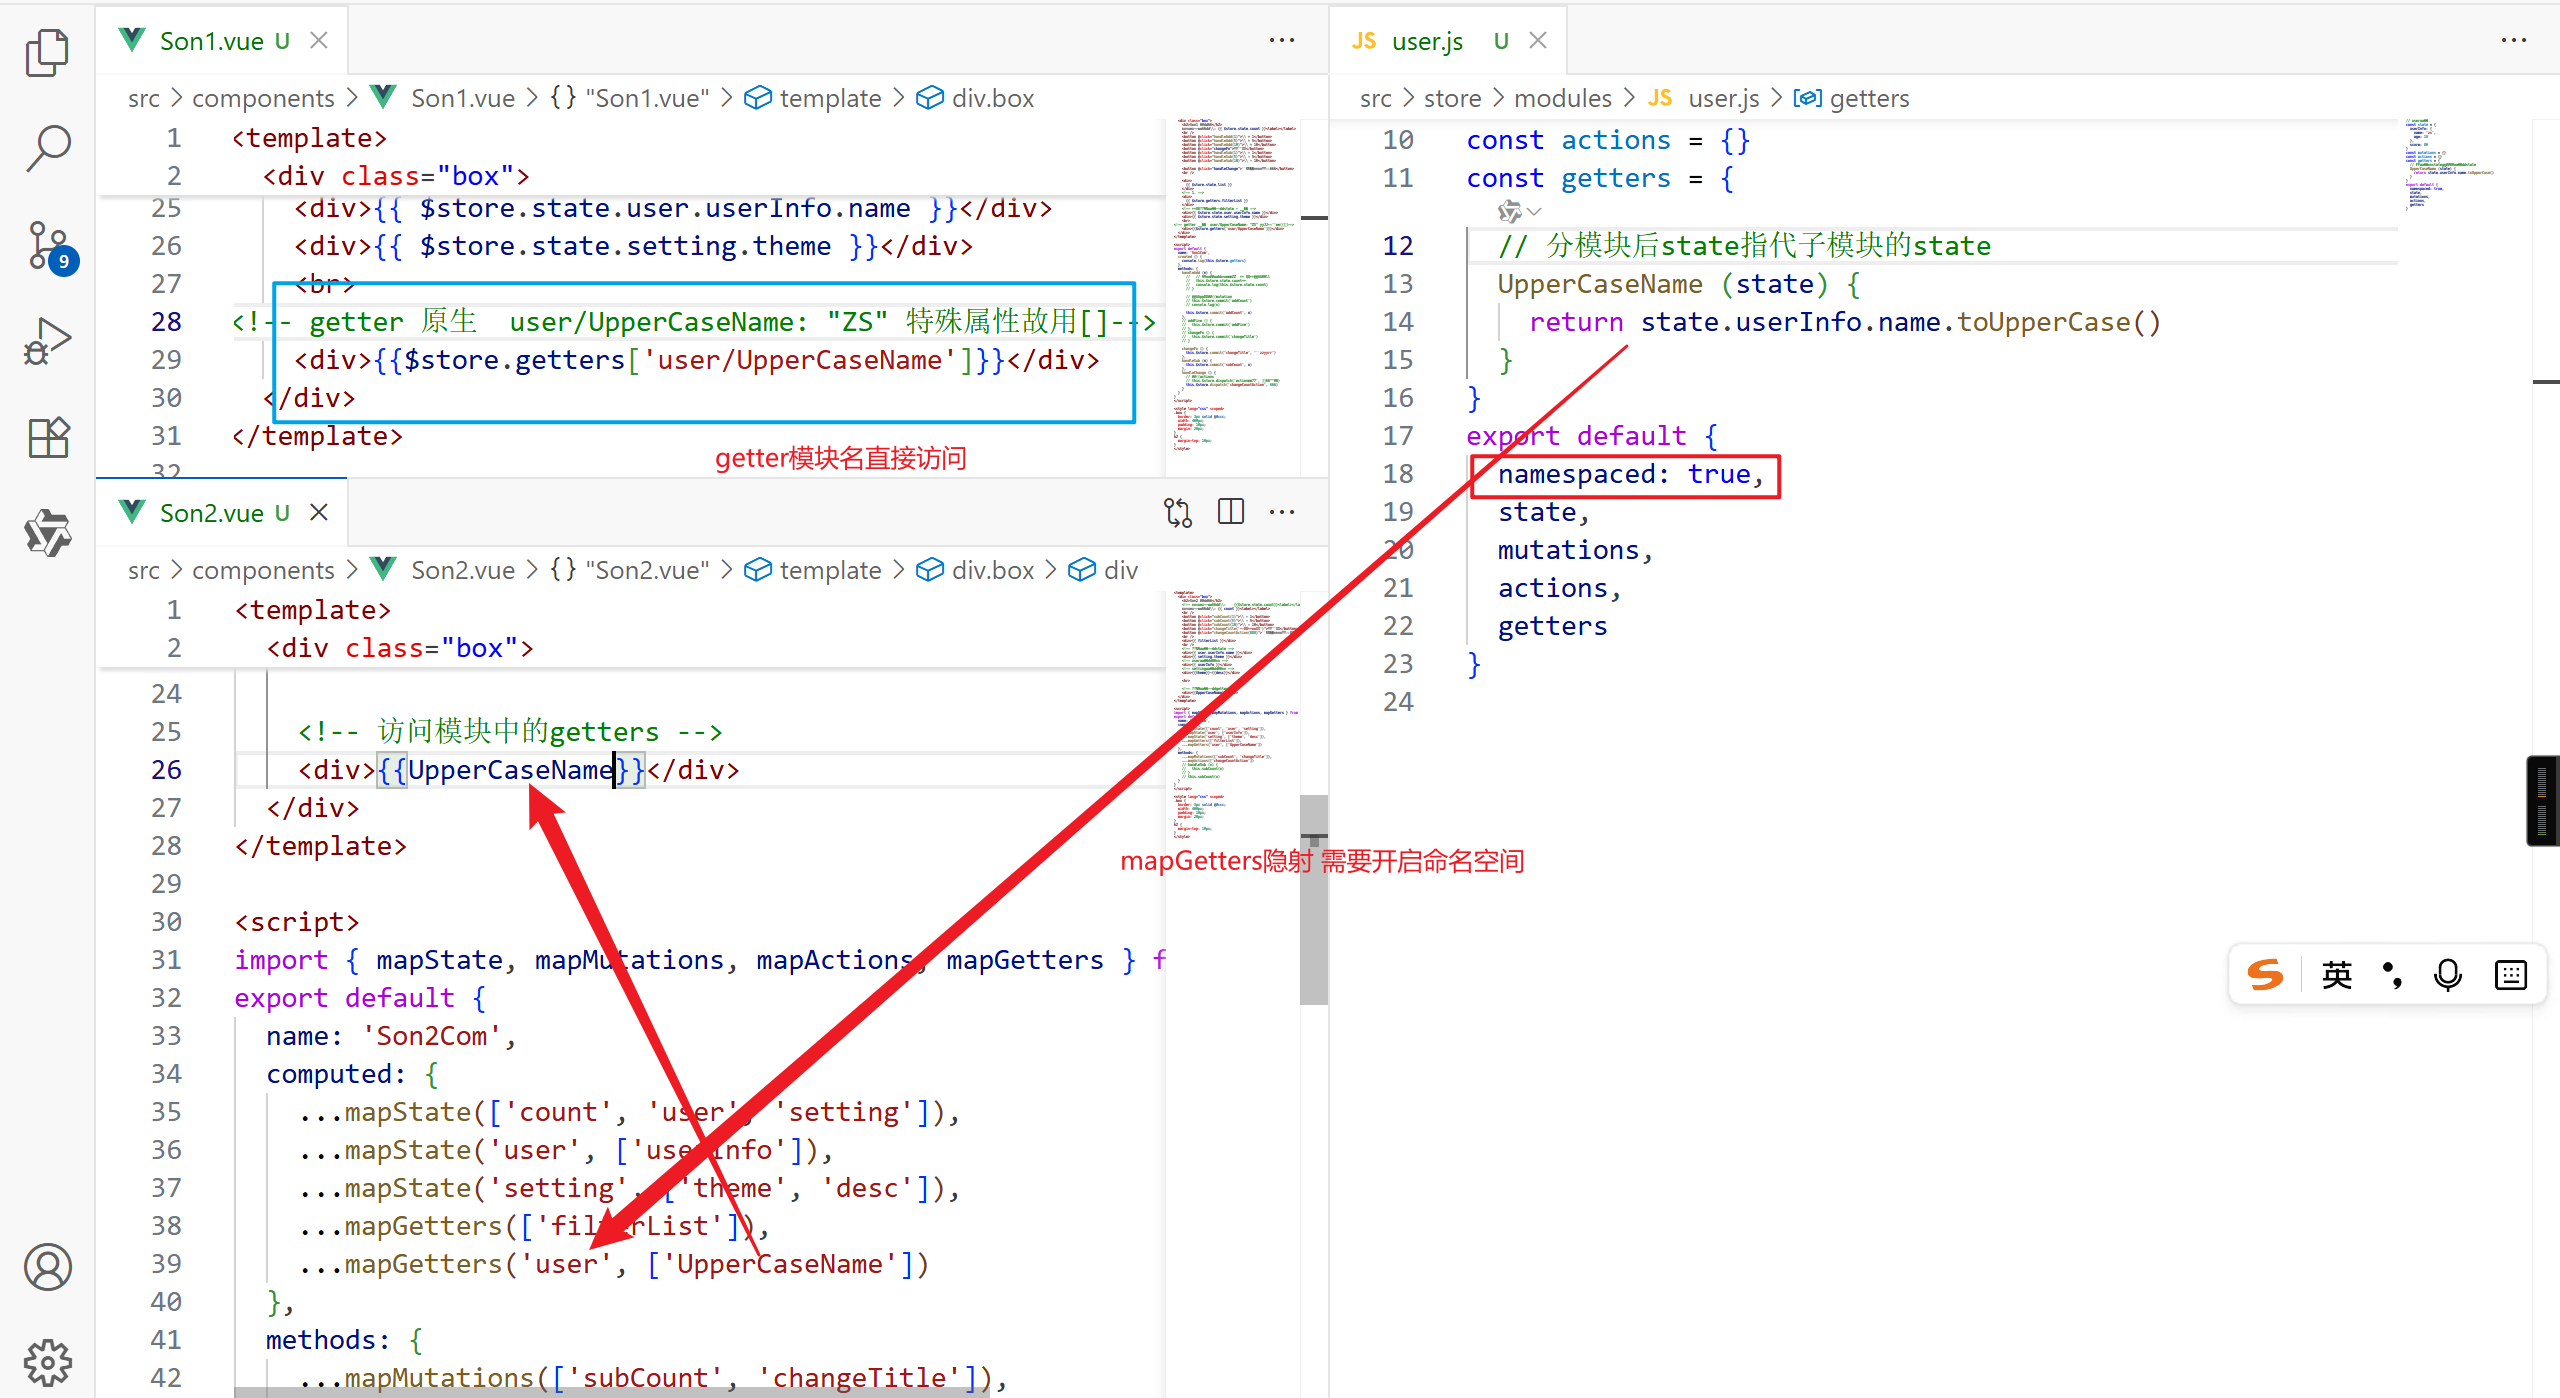Click the div.box breadcrumb in Son1.vue

click(x=992, y=98)
